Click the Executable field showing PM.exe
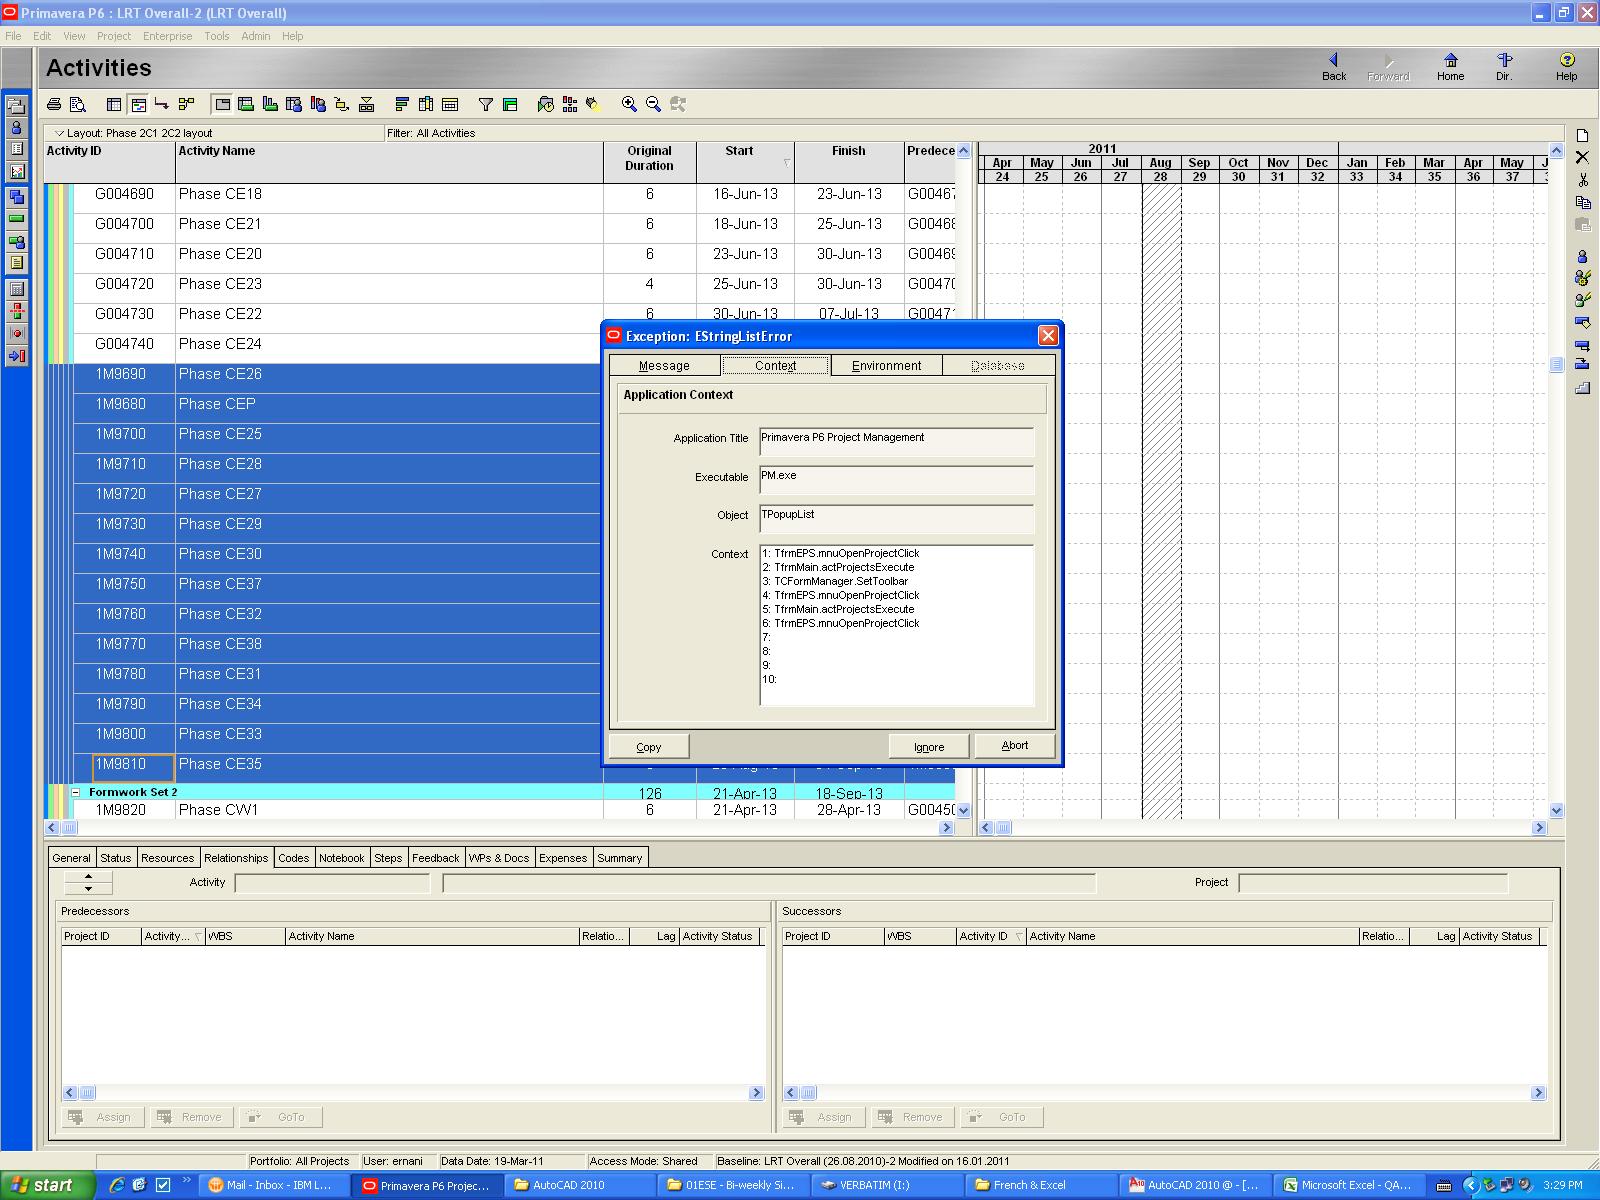 [897, 480]
